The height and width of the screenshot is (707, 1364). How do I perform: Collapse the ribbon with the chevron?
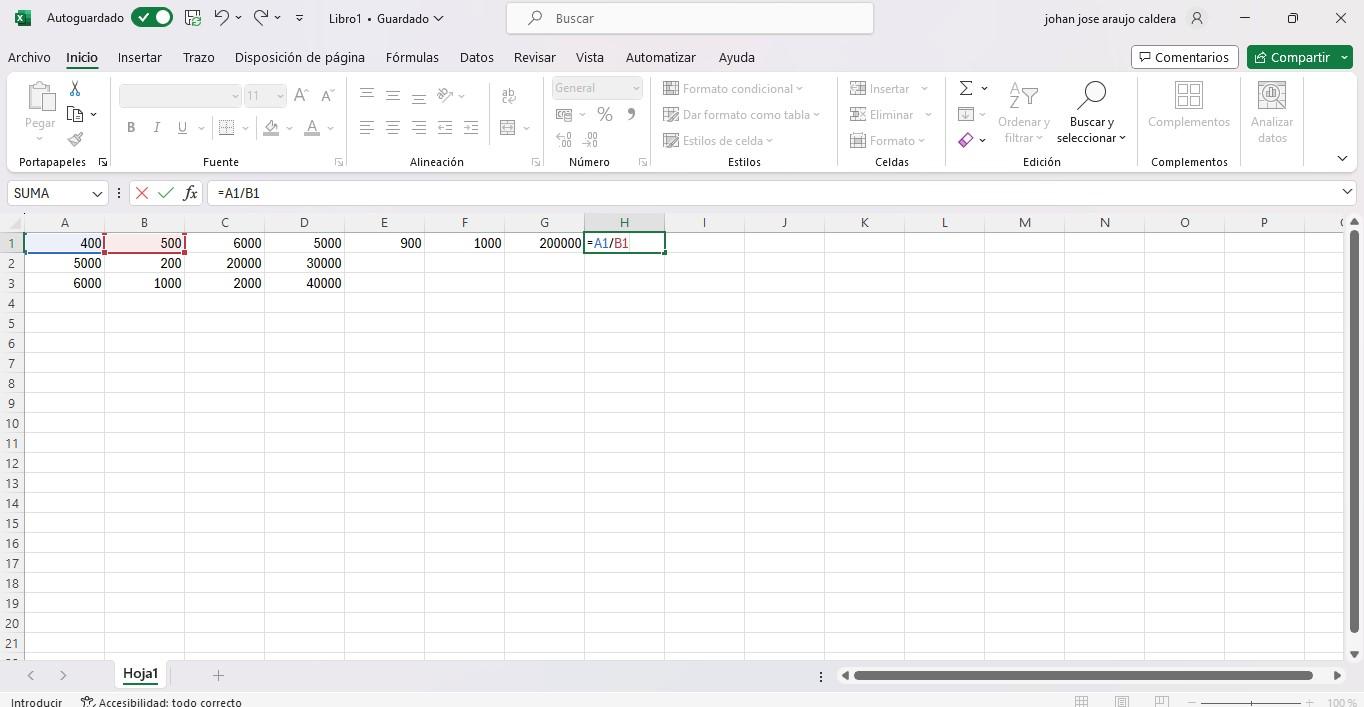[x=1342, y=159]
